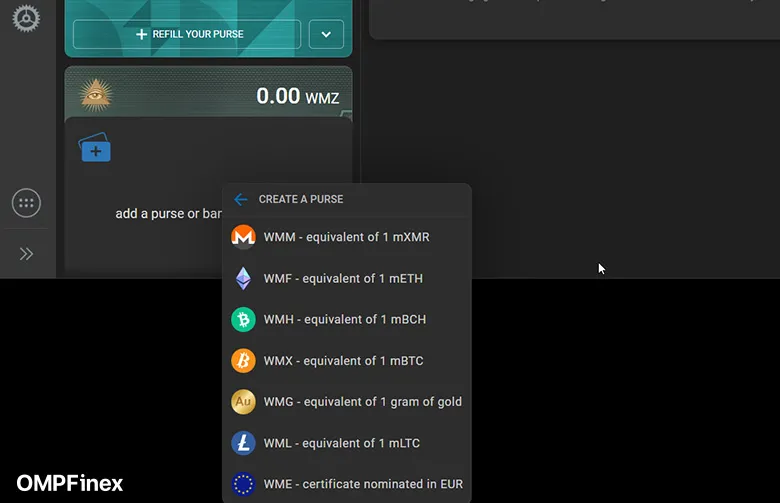Click the Ethereum WMF coin icon

click(243, 278)
